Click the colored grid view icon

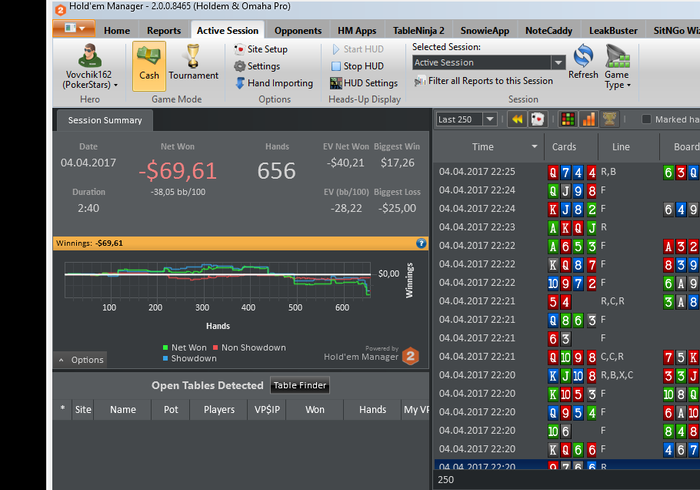(x=568, y=120)
